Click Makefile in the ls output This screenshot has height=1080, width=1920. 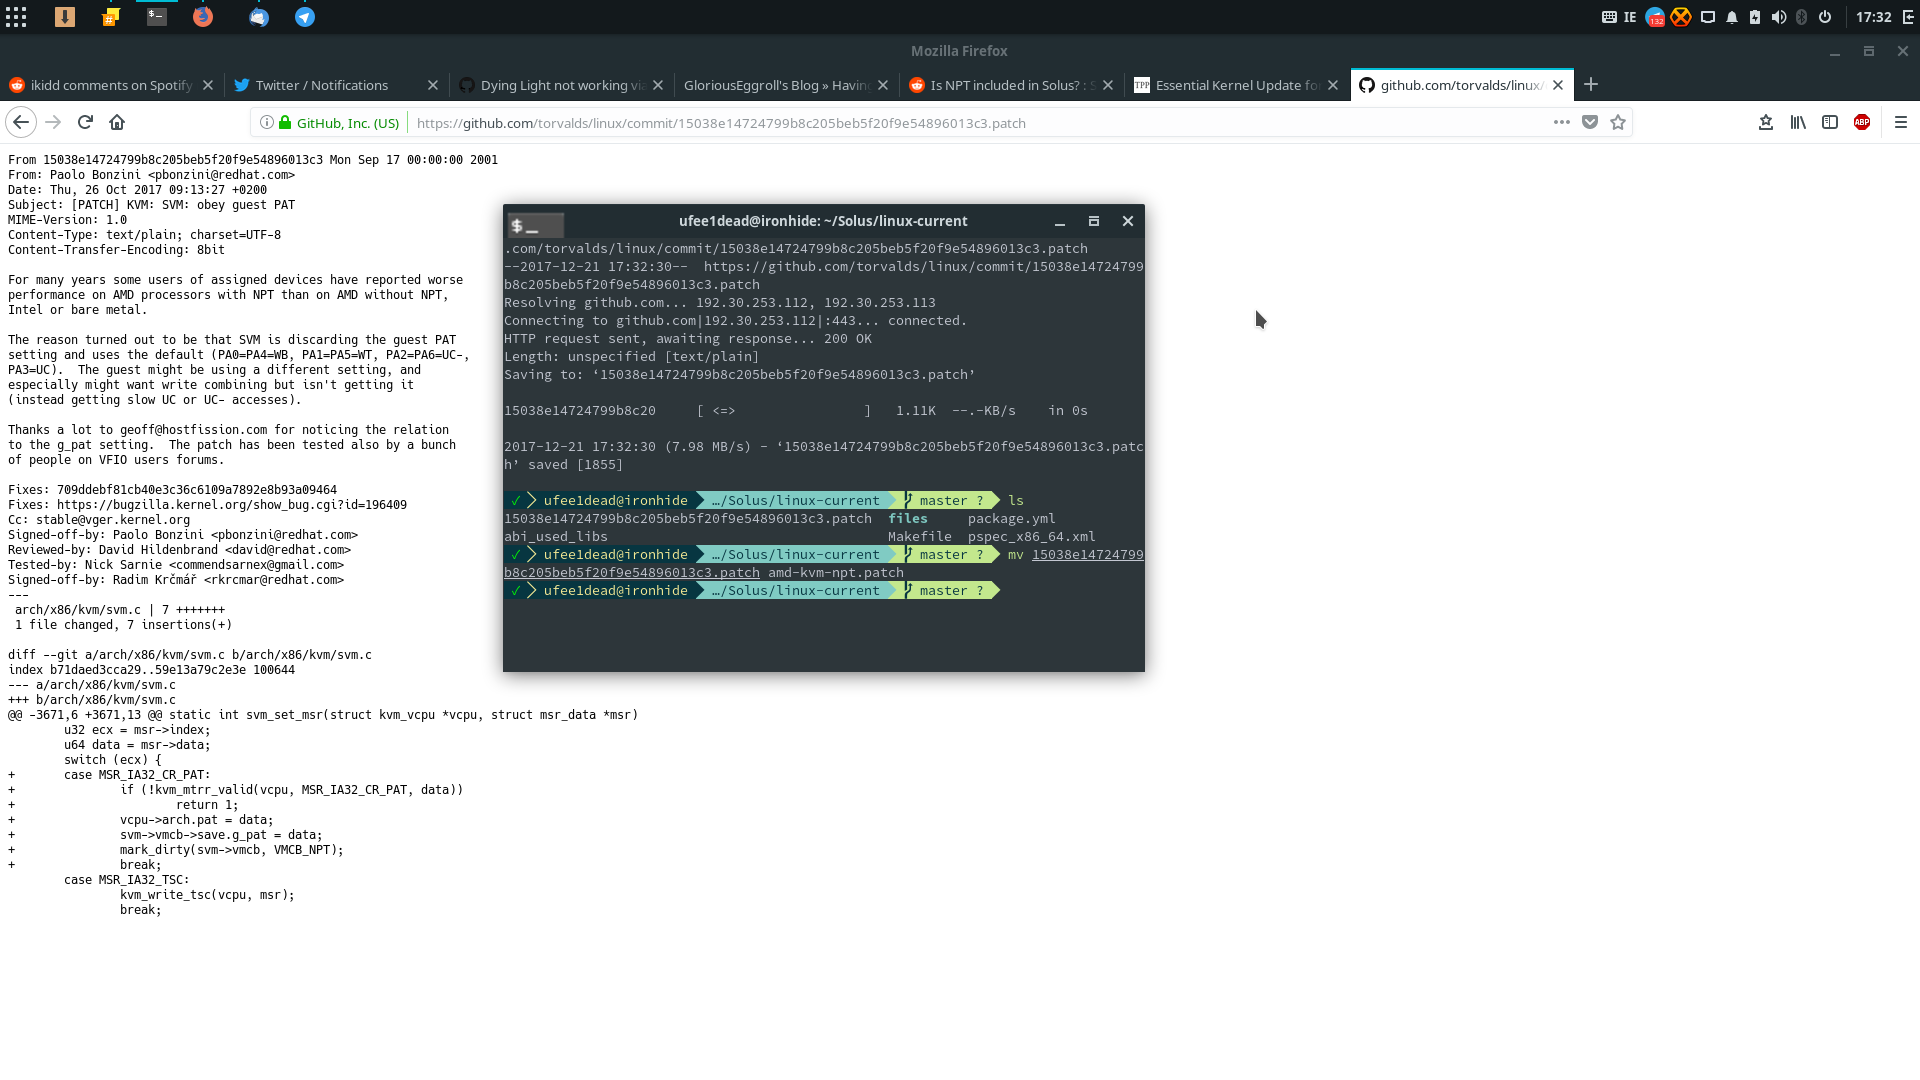point(920,537)
